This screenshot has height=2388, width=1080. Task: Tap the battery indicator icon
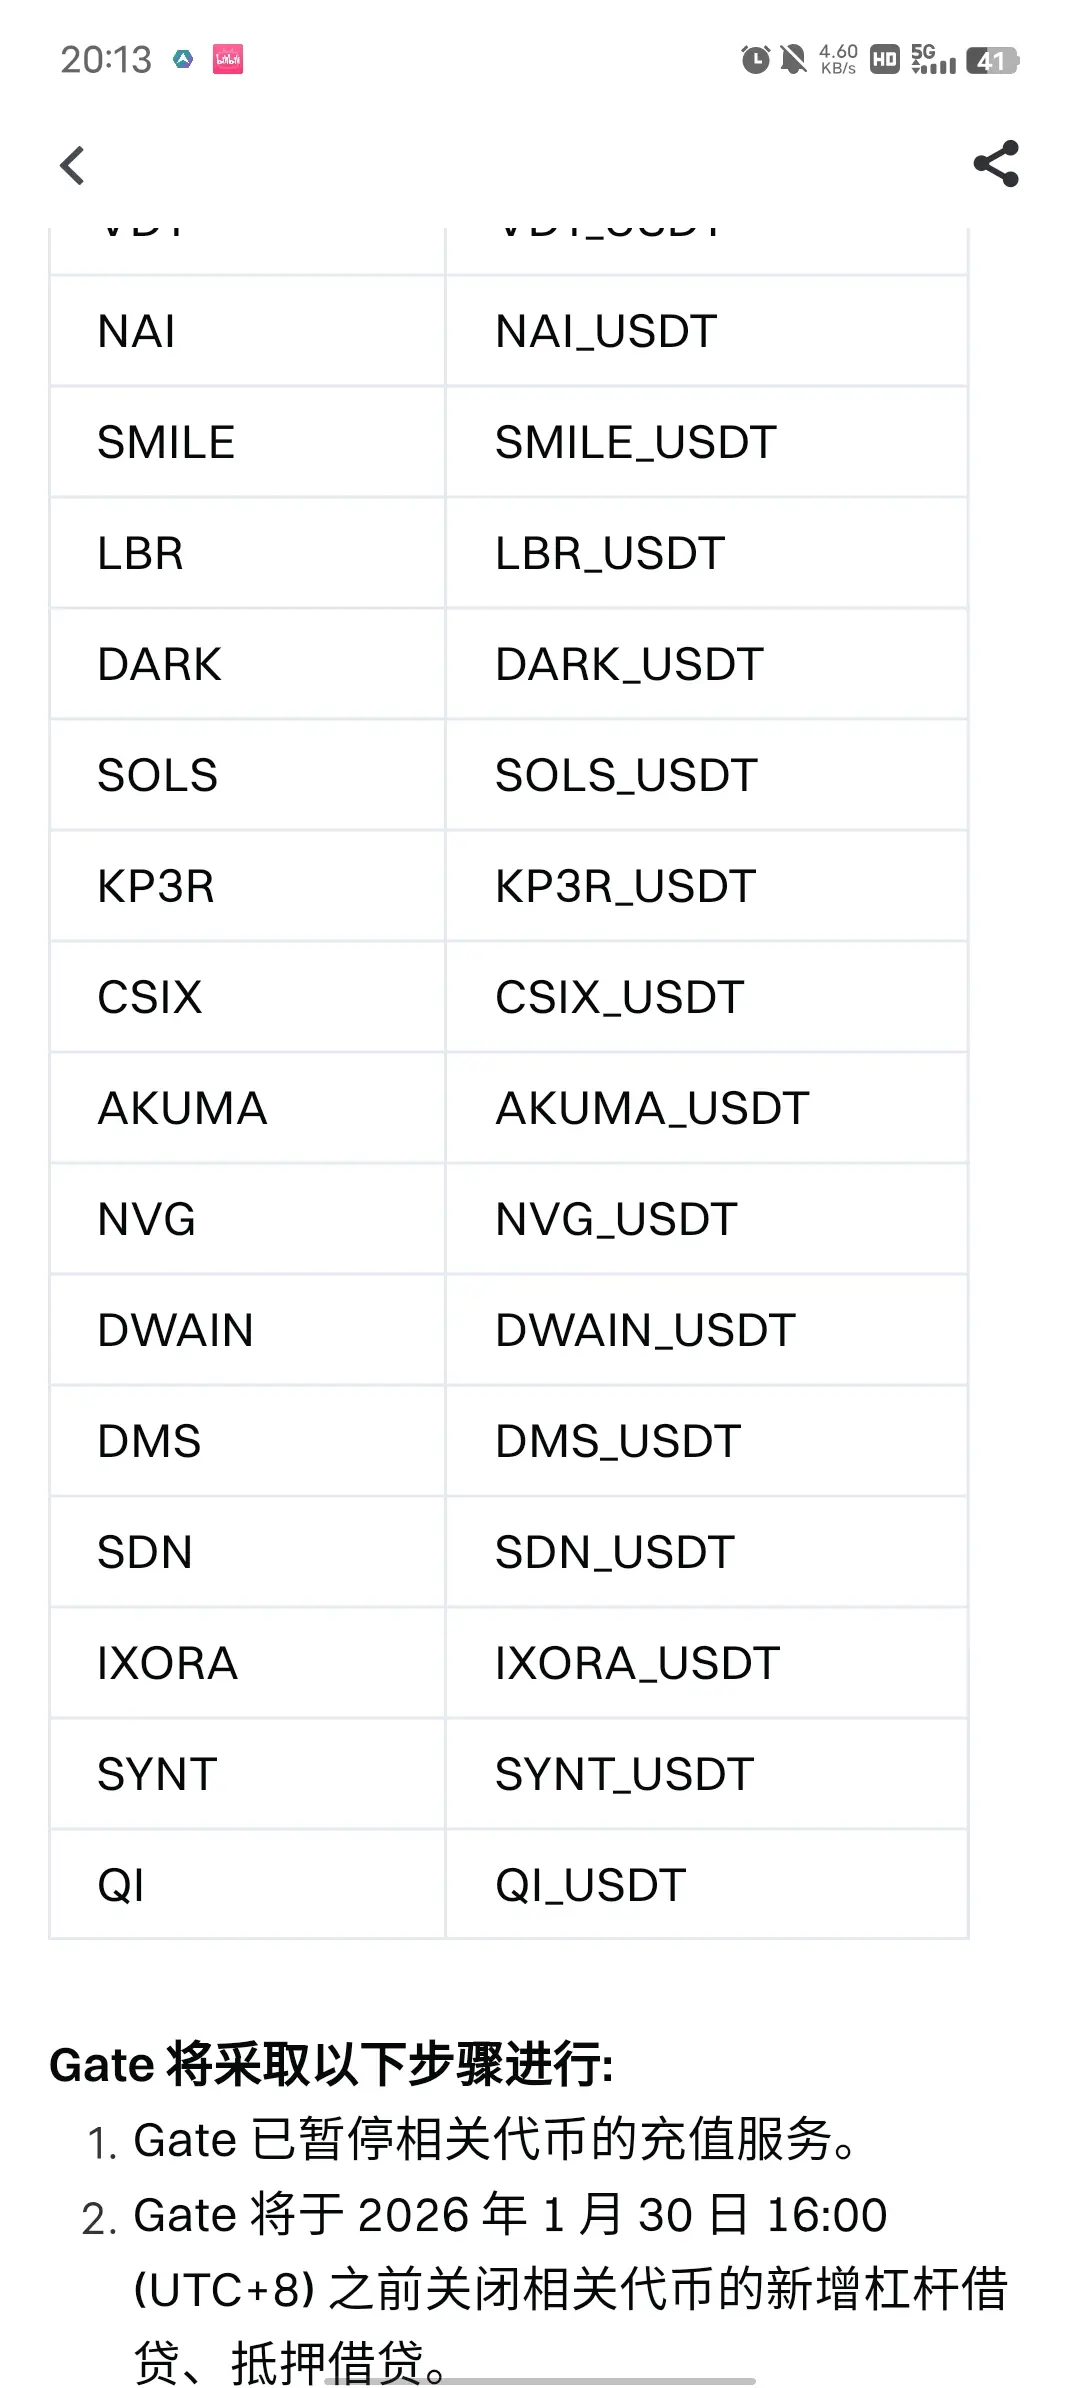point(993,60)
